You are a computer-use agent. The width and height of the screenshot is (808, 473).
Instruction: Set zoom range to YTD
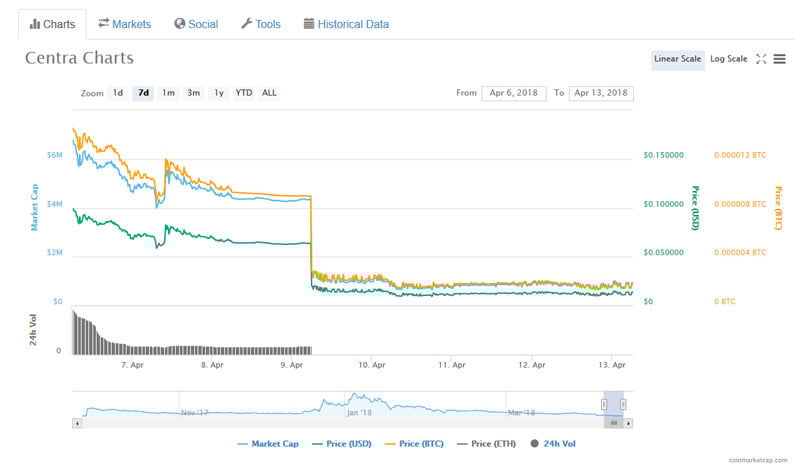(x=244, y=93)
